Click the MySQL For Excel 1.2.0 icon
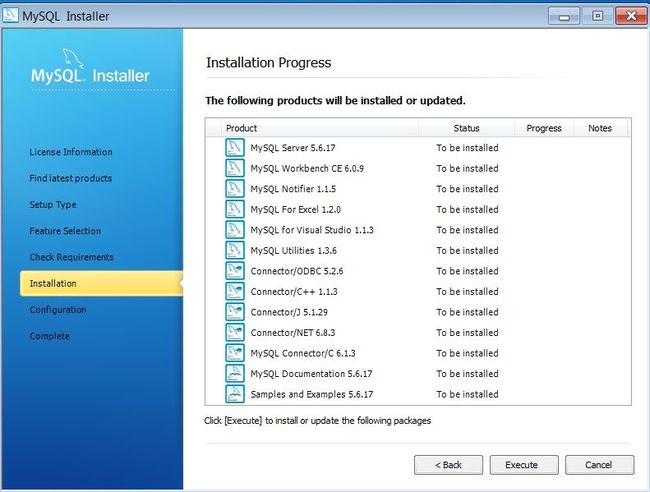 [235, 209]
